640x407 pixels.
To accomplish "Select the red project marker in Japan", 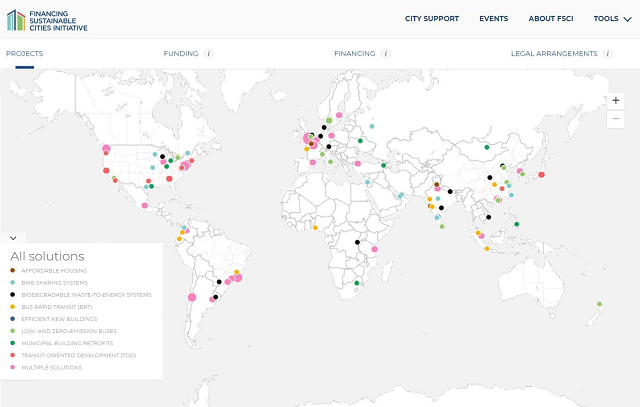I will pyautogui.click(x=541, y=175).
